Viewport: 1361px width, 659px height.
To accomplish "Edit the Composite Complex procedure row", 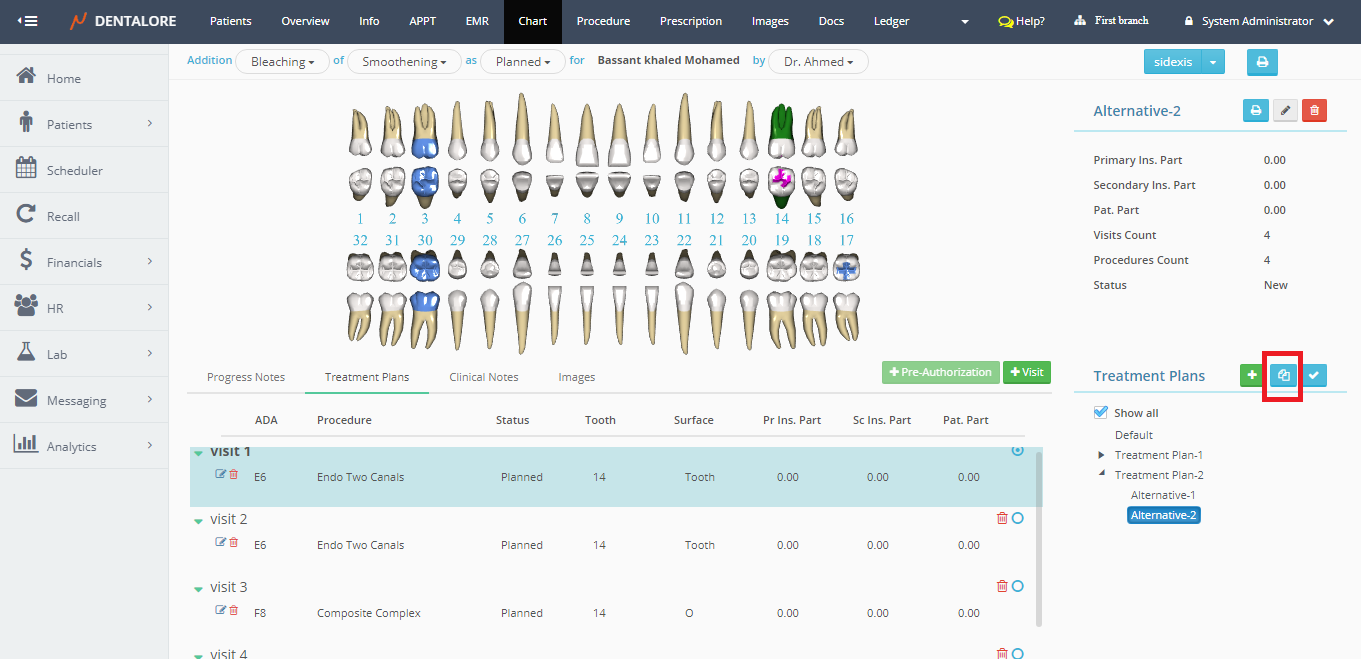I will point(221,610).
